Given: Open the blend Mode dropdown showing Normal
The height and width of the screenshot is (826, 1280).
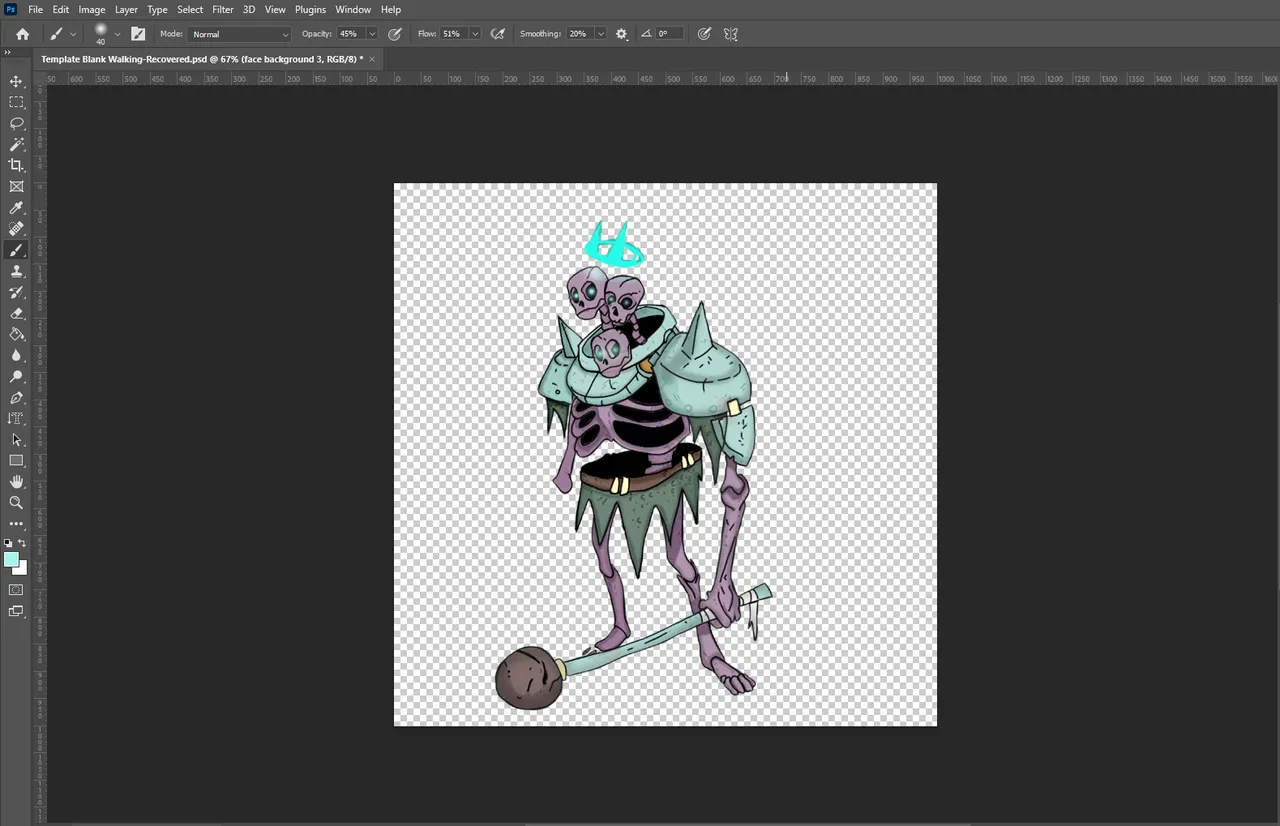Looking at the screenshot, I should (x=240, y=34).
